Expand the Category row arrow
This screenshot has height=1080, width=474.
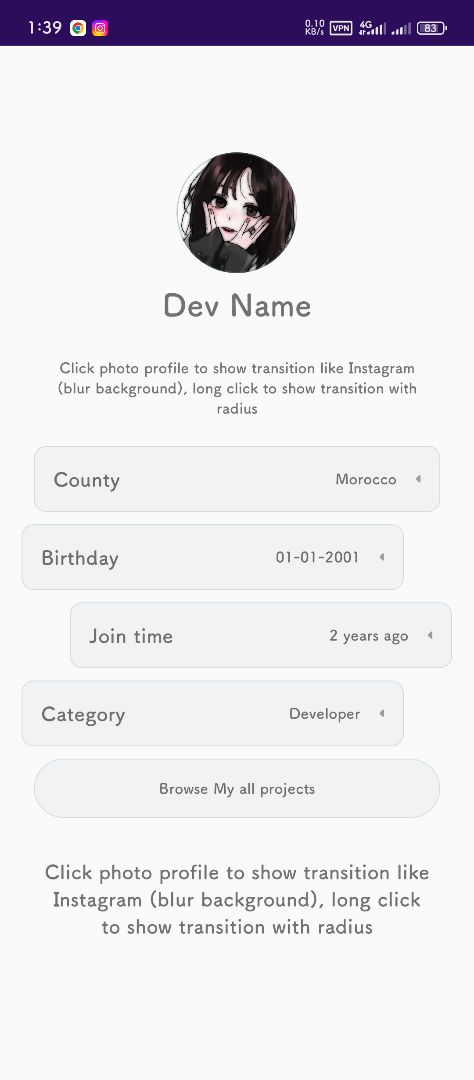[381, 714]
